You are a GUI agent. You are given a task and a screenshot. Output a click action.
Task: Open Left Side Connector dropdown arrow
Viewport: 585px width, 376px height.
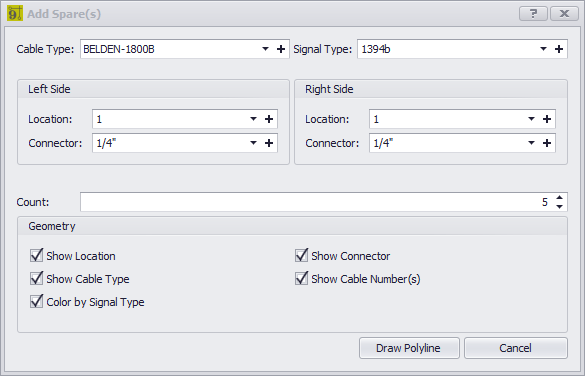pyautogui.click(x=253, y=143)
